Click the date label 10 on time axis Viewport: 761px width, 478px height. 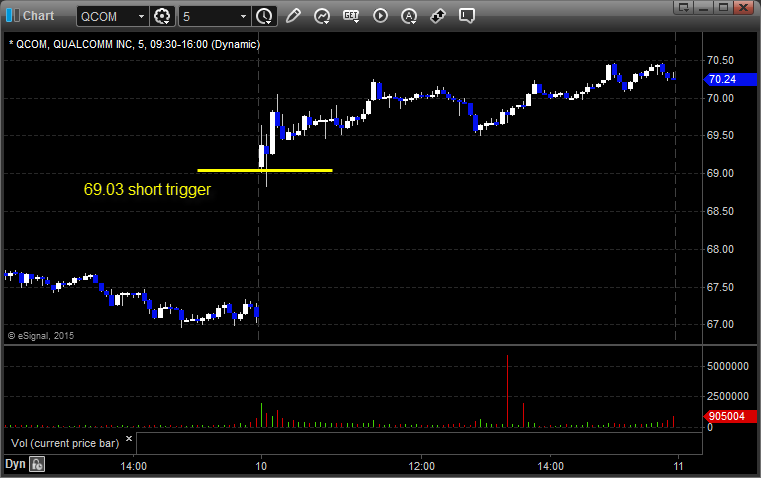[x=261, y=466]
